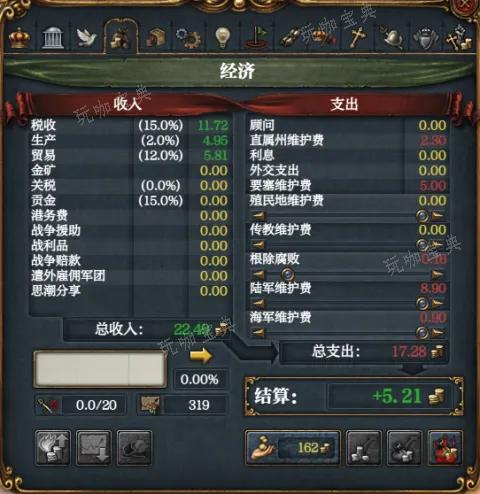Switch to the dove Diplomacy tab
Screen dimensions: 480x494
(x=86, y=37)
